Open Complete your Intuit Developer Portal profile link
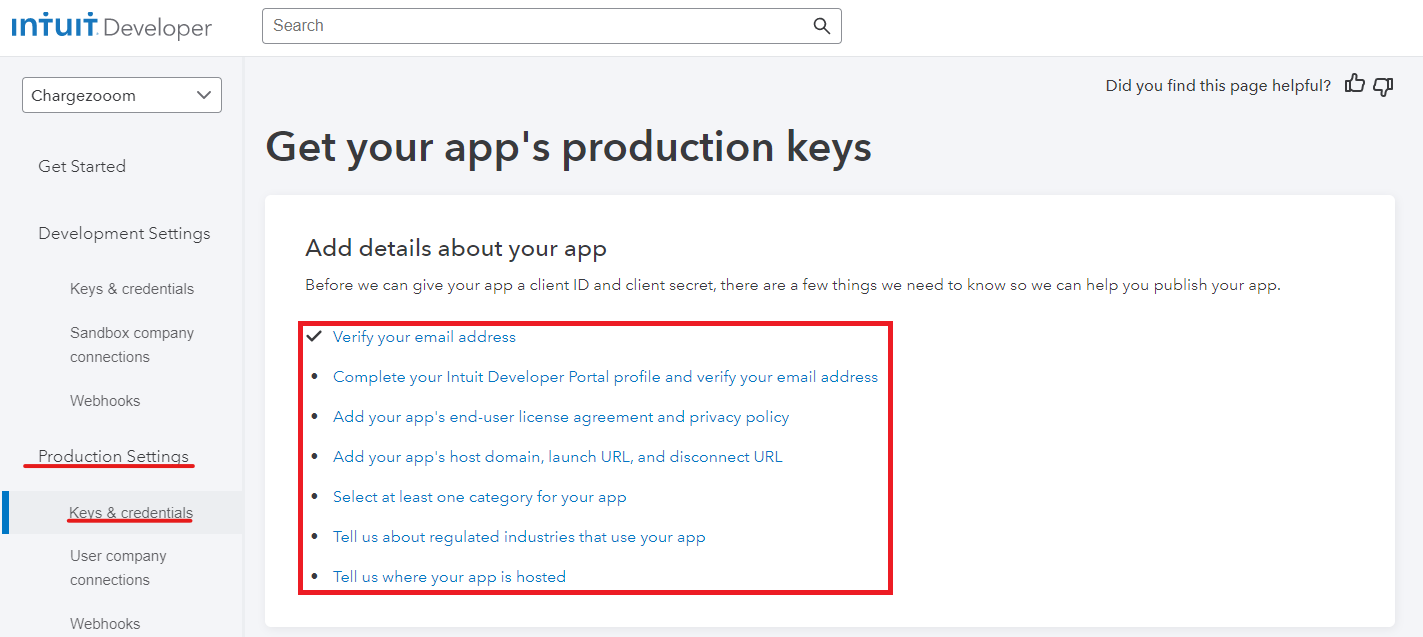This screenshot has height=637, width=1423. [605, 377]
